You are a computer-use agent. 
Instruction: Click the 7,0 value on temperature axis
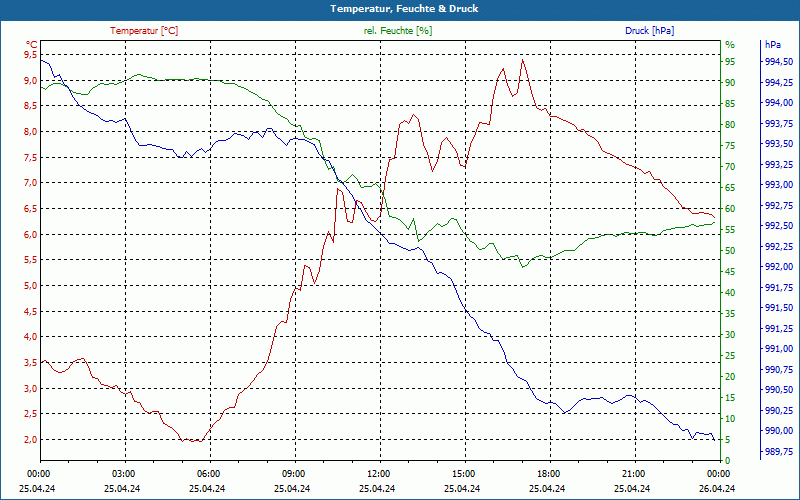(31, 183)
